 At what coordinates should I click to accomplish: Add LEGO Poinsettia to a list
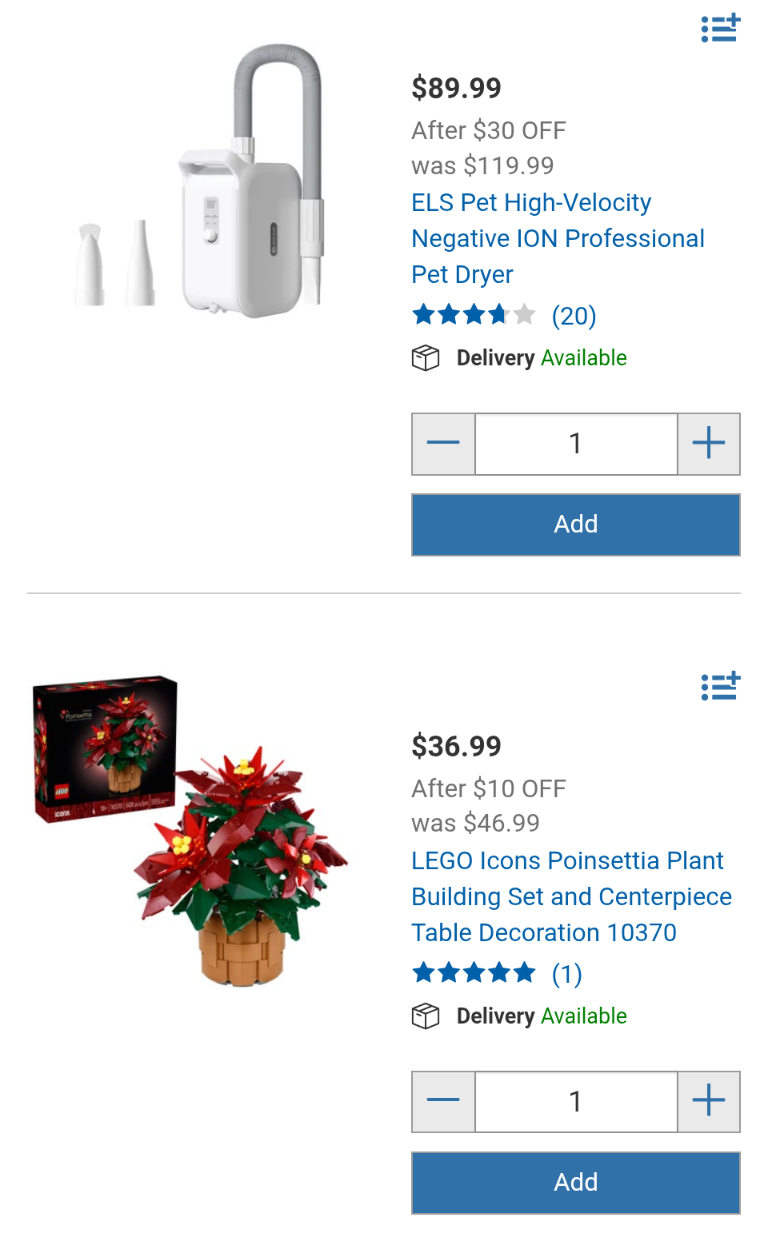point(720,686)
